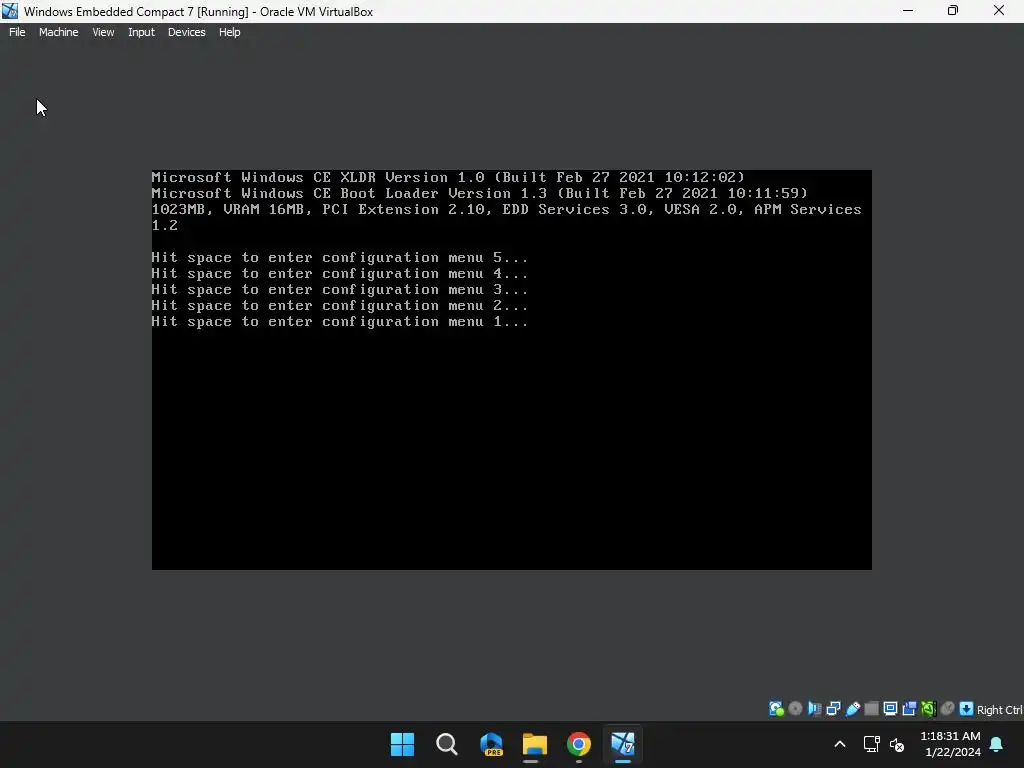This screenshot has height=768, width=1024.
Task: Open File Explorer from the taskbar
Action: [534, 744]
